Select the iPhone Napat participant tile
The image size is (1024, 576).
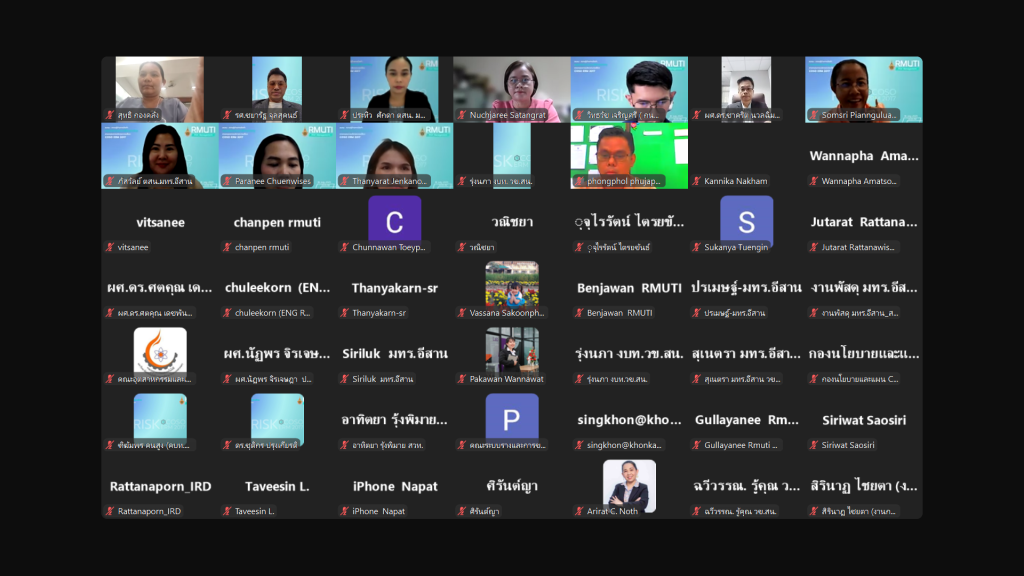[394, 487]
